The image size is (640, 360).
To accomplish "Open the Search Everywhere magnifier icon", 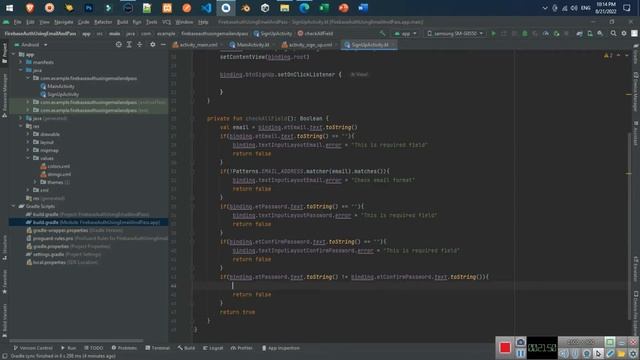I will (613, 33).
